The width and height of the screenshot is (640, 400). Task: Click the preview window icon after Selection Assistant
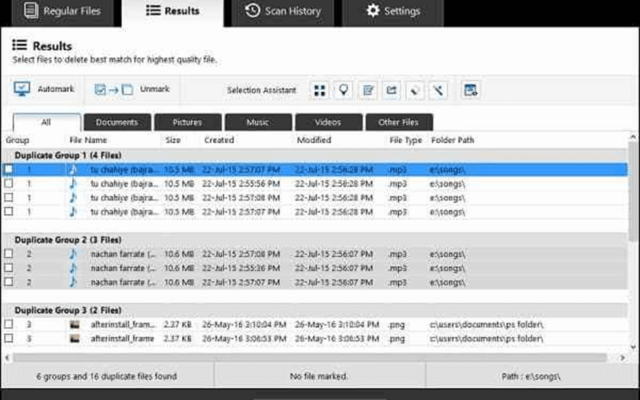[x=471, y=90]
